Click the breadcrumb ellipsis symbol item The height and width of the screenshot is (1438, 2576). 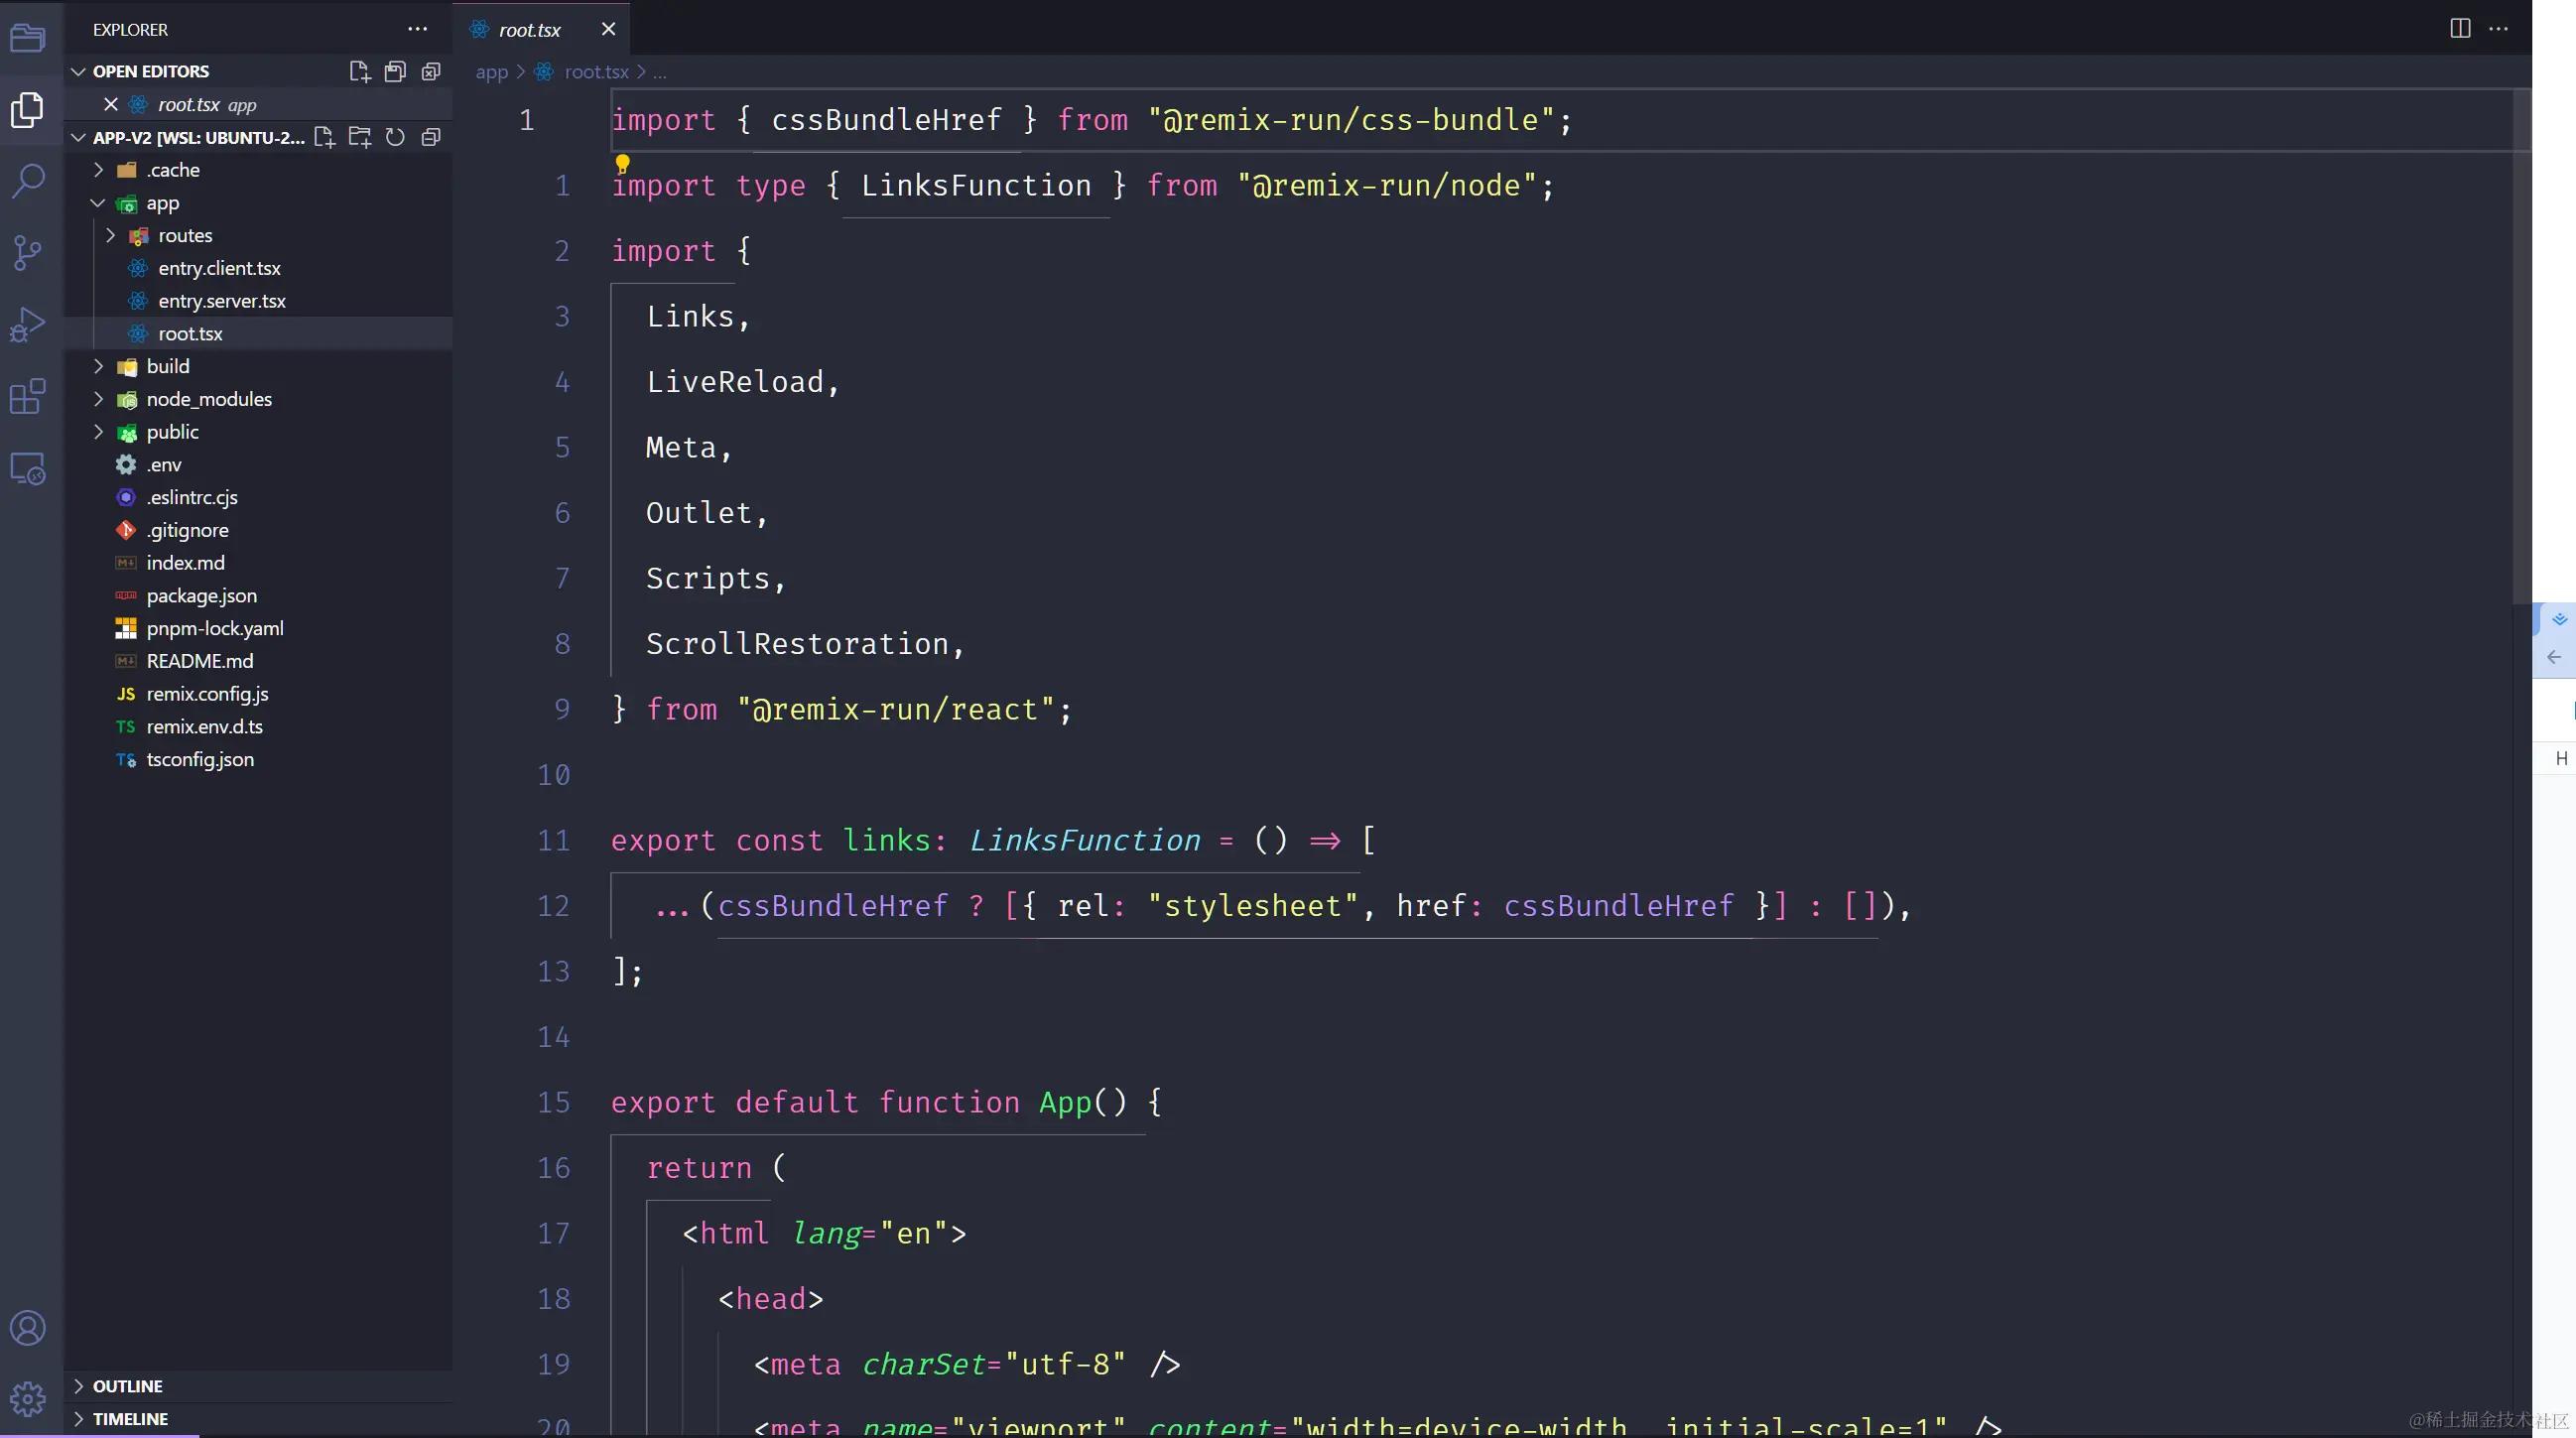(659, 72)
